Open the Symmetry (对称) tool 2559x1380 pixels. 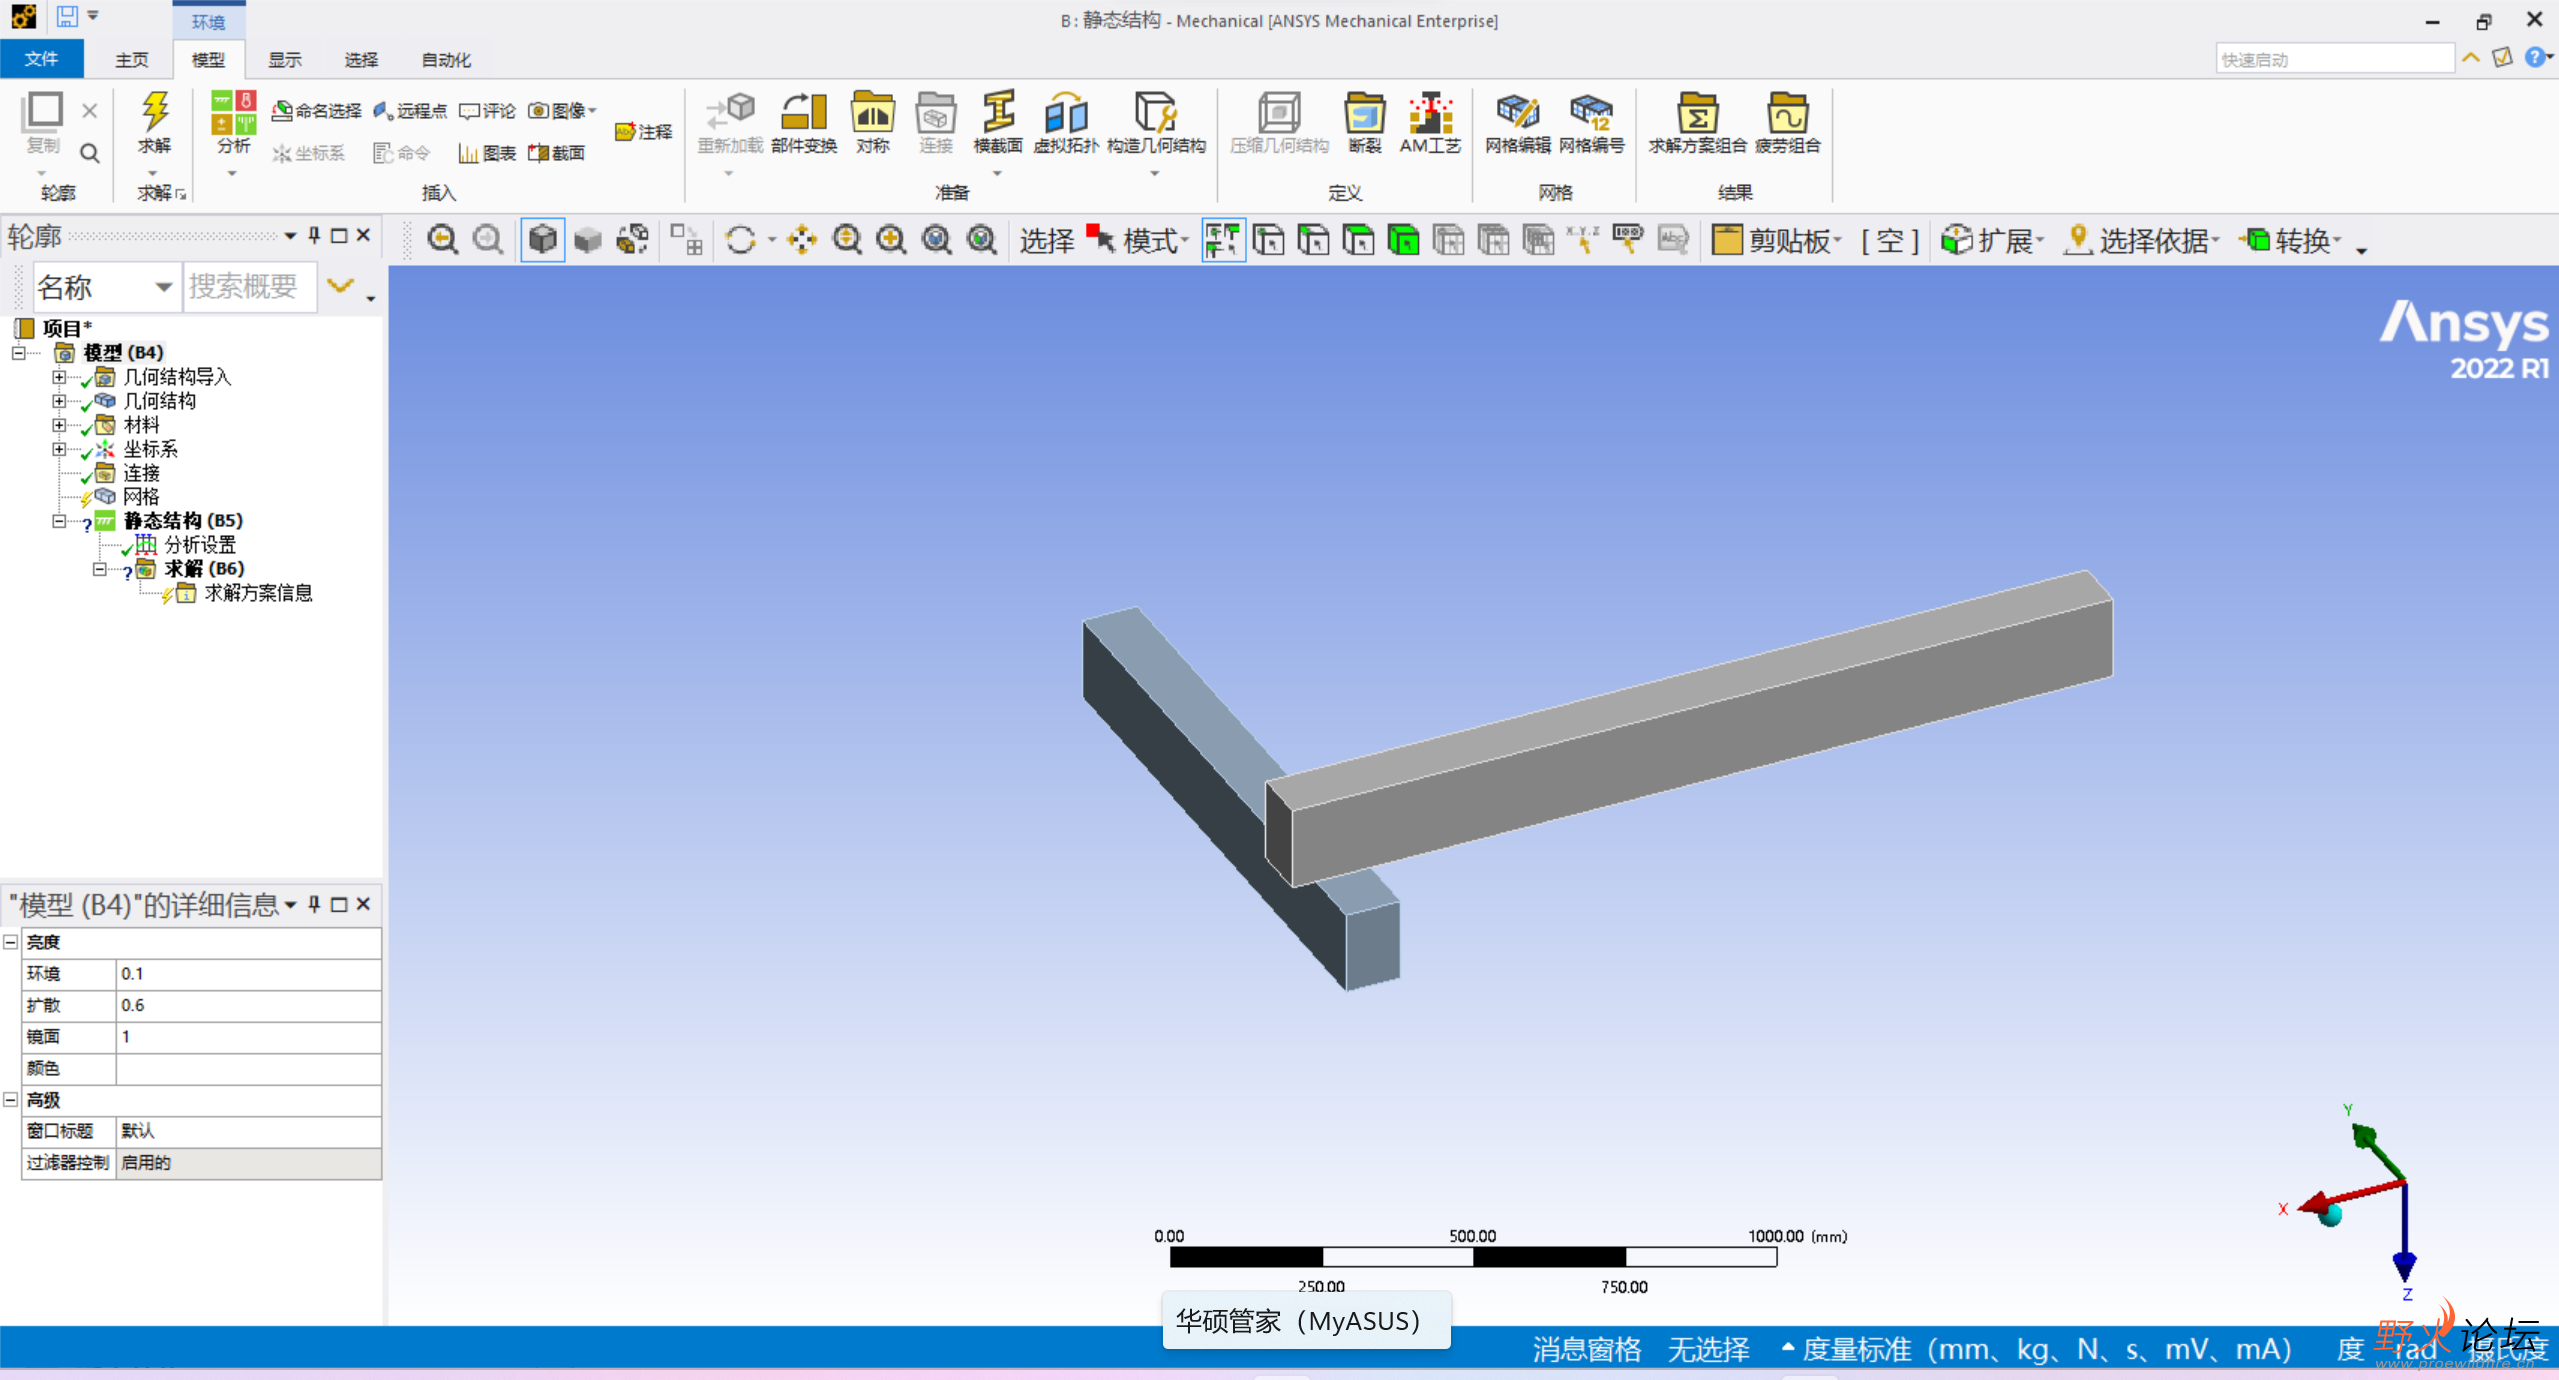point(872,123)
